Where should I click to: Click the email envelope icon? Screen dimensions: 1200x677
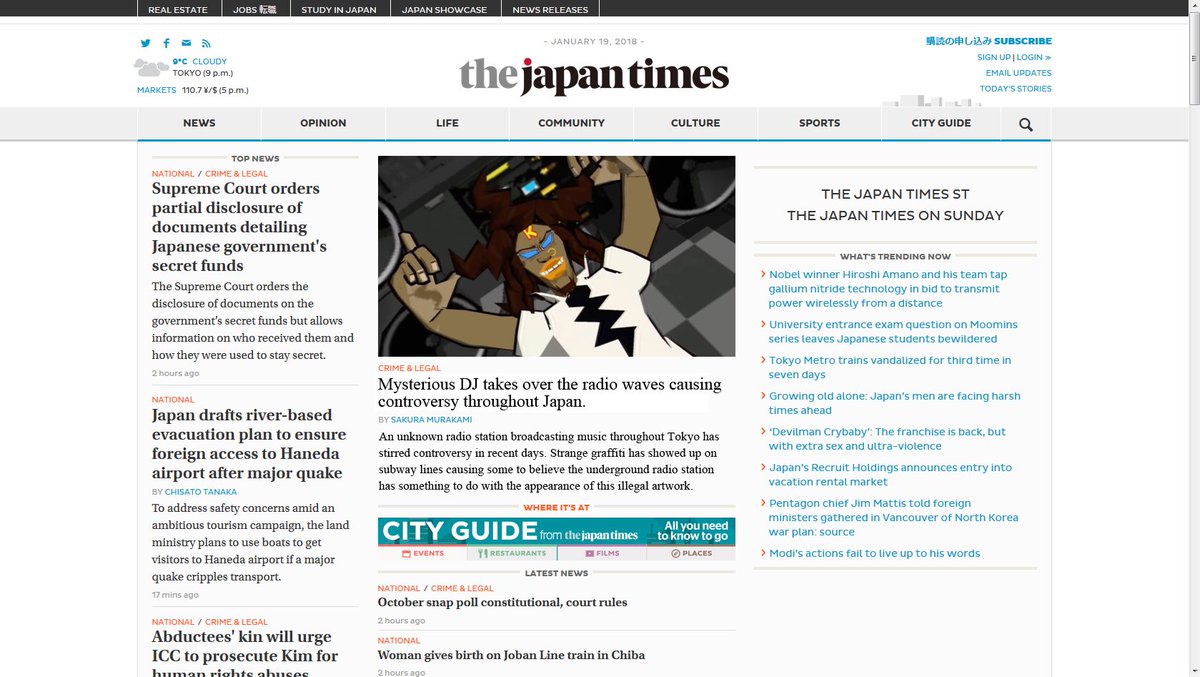pyautogui.click(x=186, y=43)
